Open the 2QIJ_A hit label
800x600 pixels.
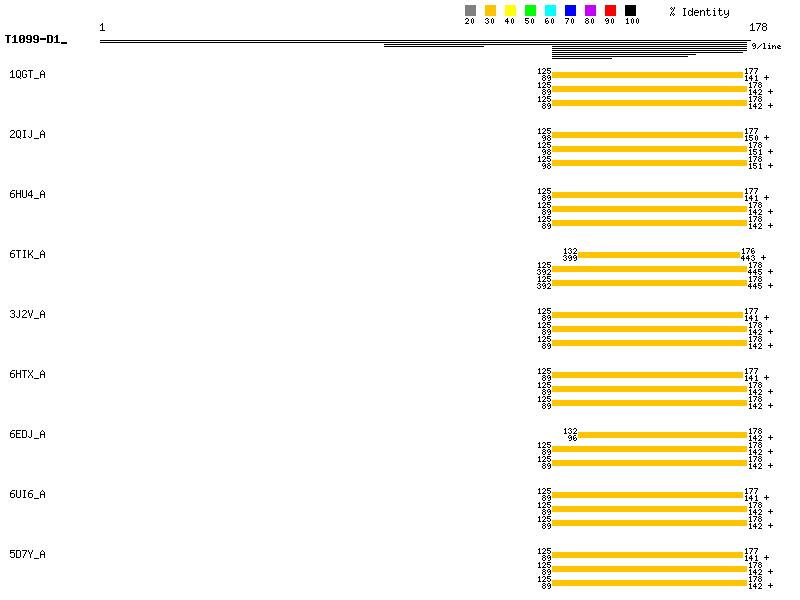pos(27,135)
